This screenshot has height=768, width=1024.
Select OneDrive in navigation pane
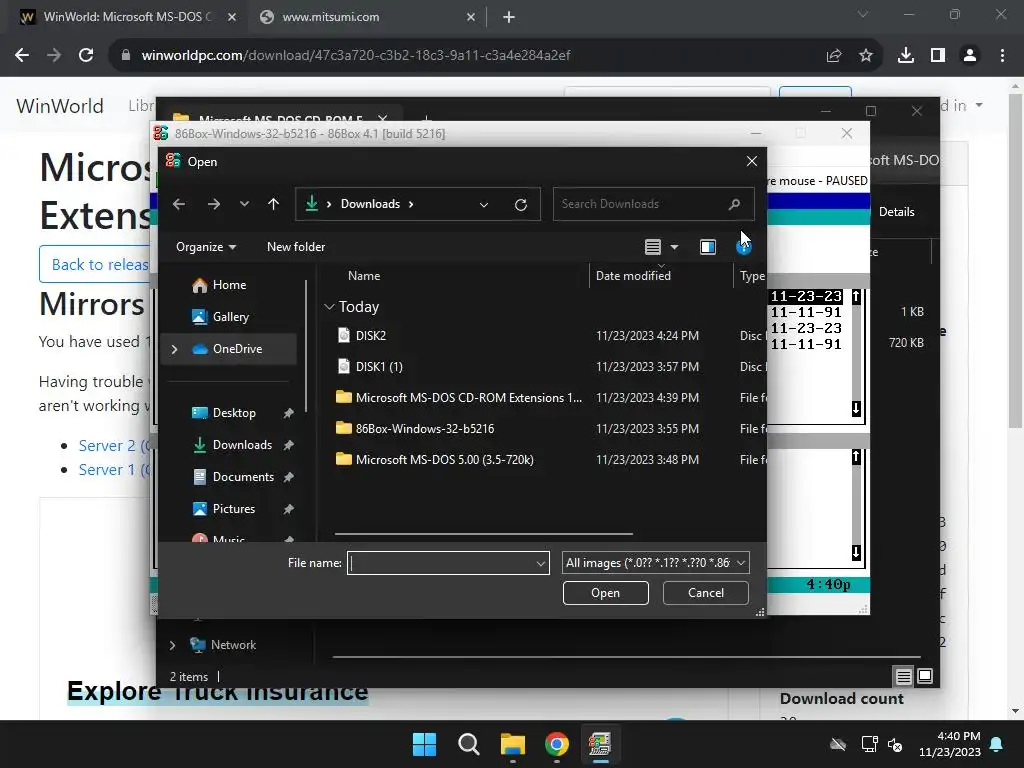coord(236,349)
